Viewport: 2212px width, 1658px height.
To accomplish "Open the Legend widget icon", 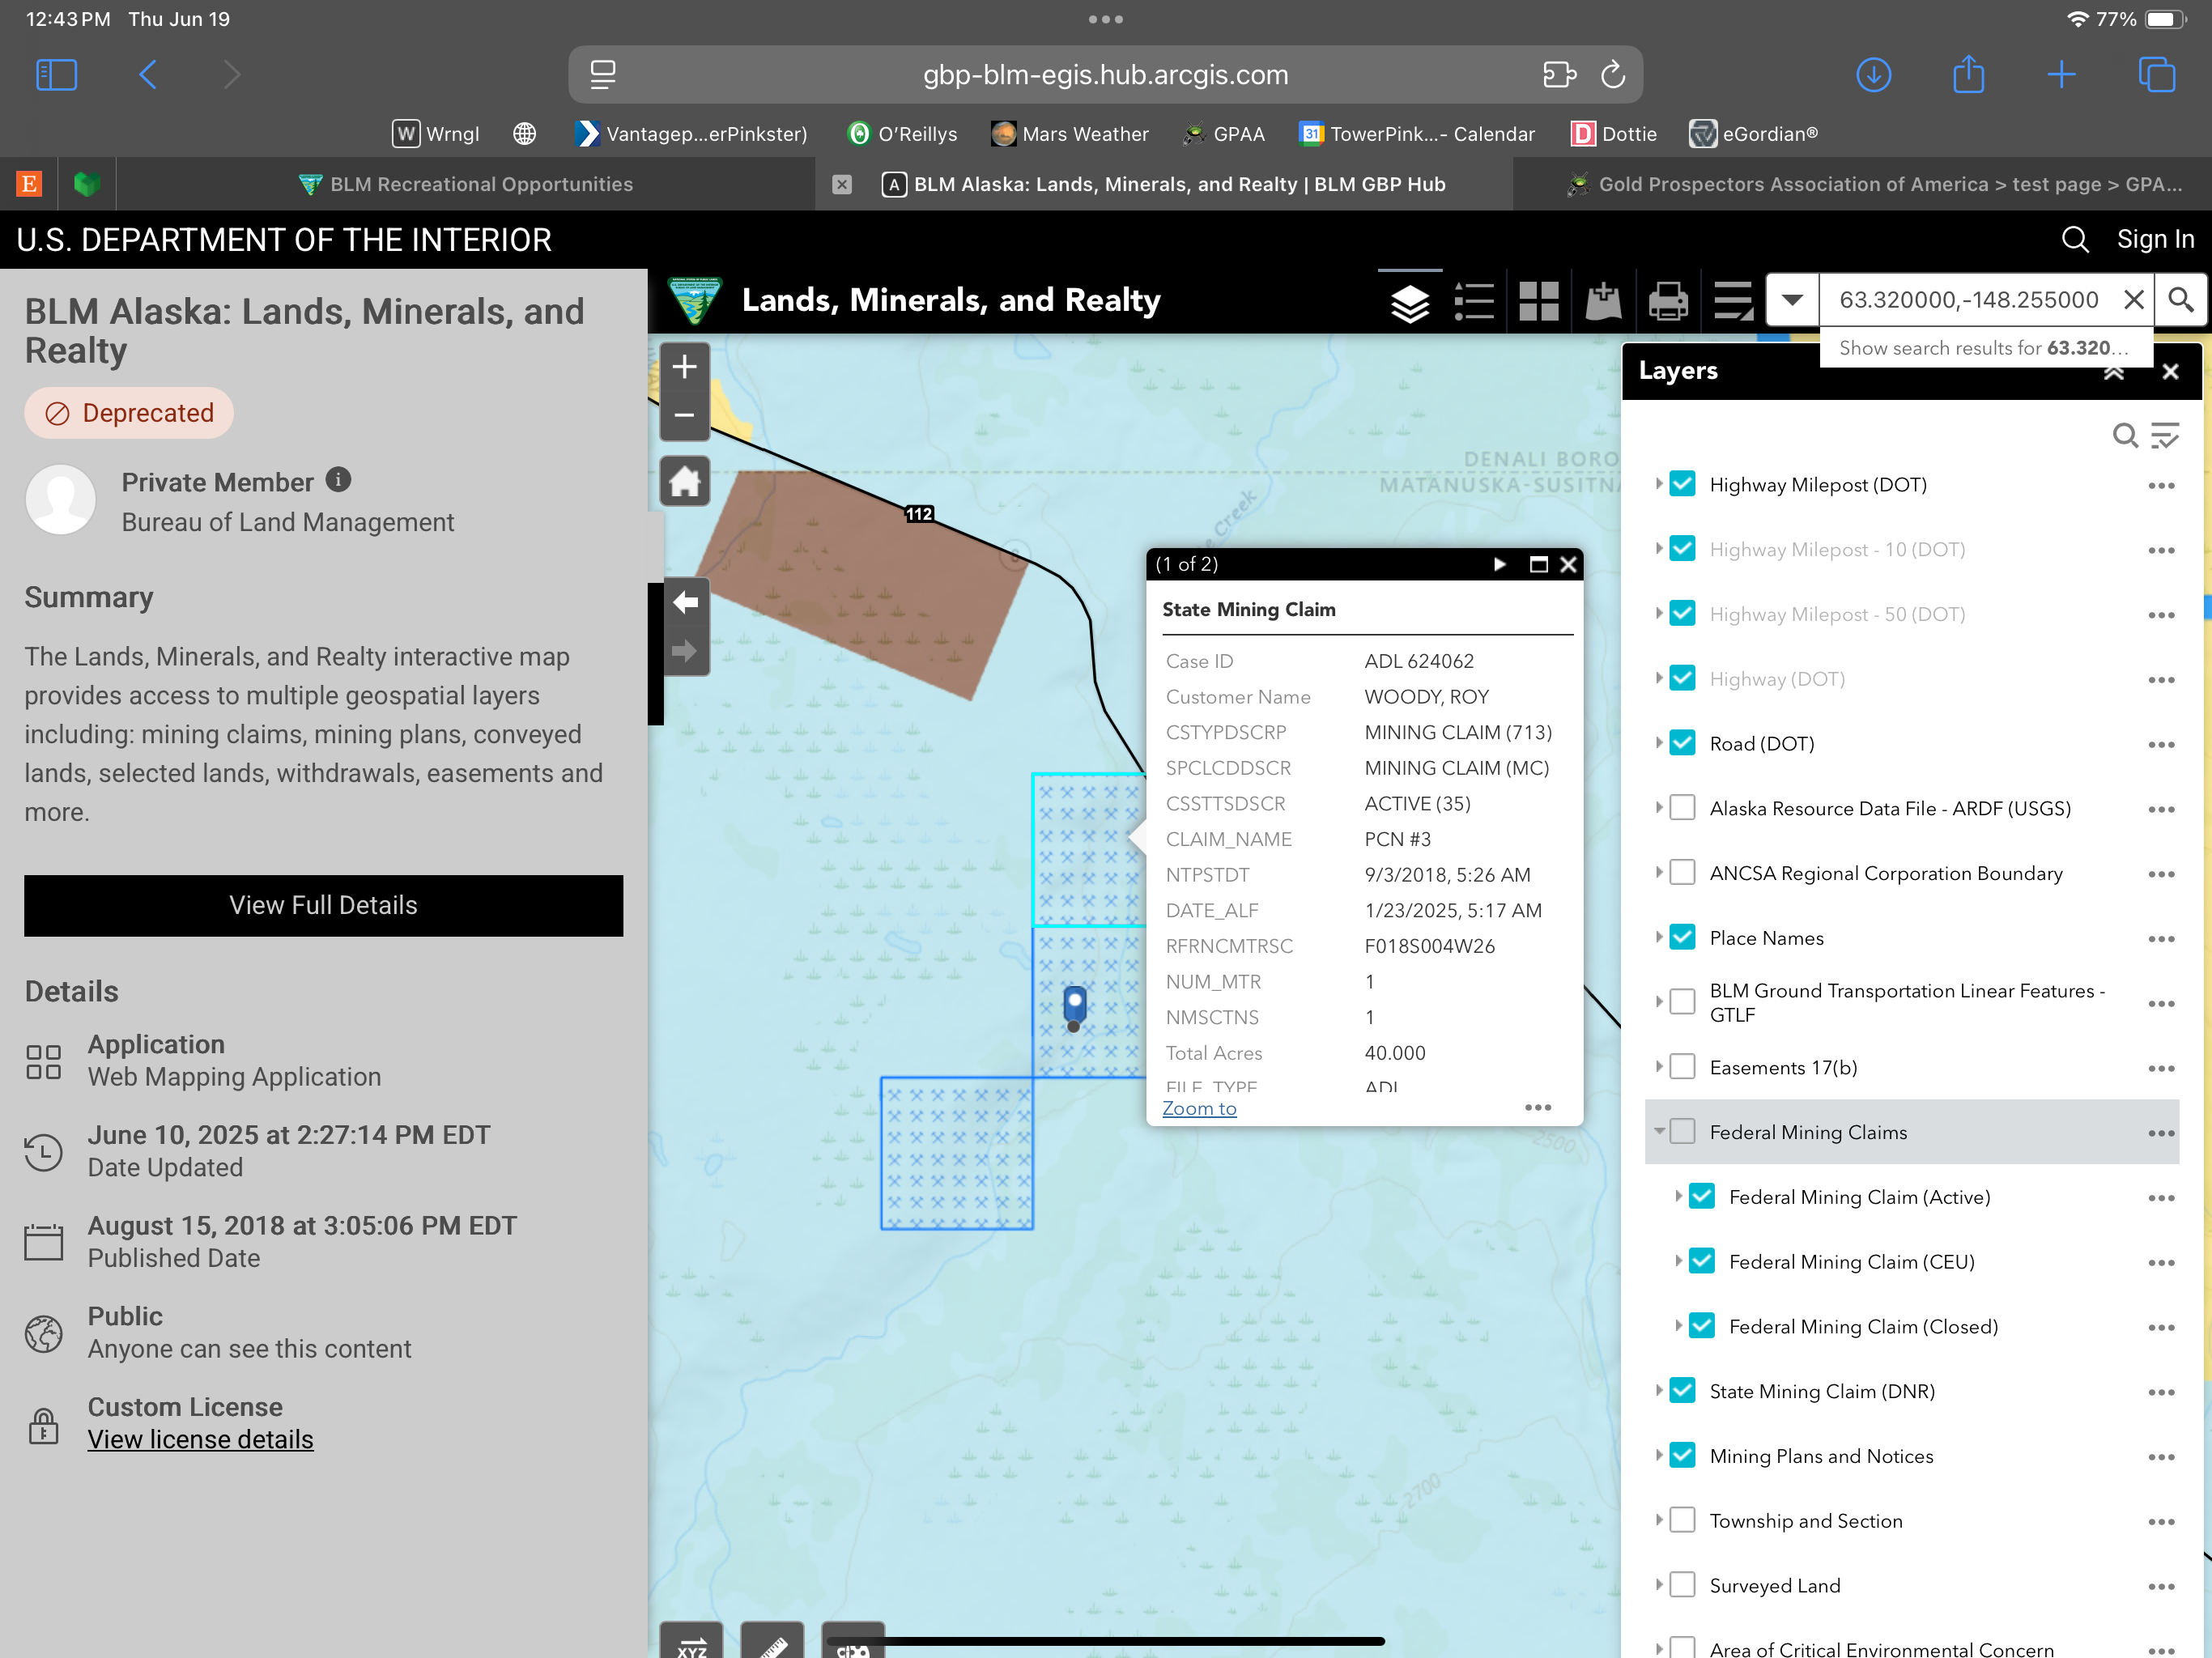I will click(x=1474, y=301).
